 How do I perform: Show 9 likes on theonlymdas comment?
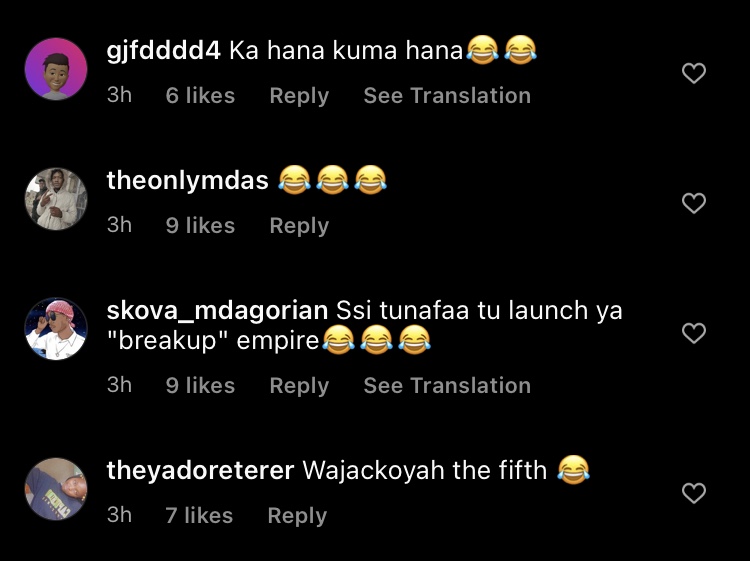pos(200,226)
